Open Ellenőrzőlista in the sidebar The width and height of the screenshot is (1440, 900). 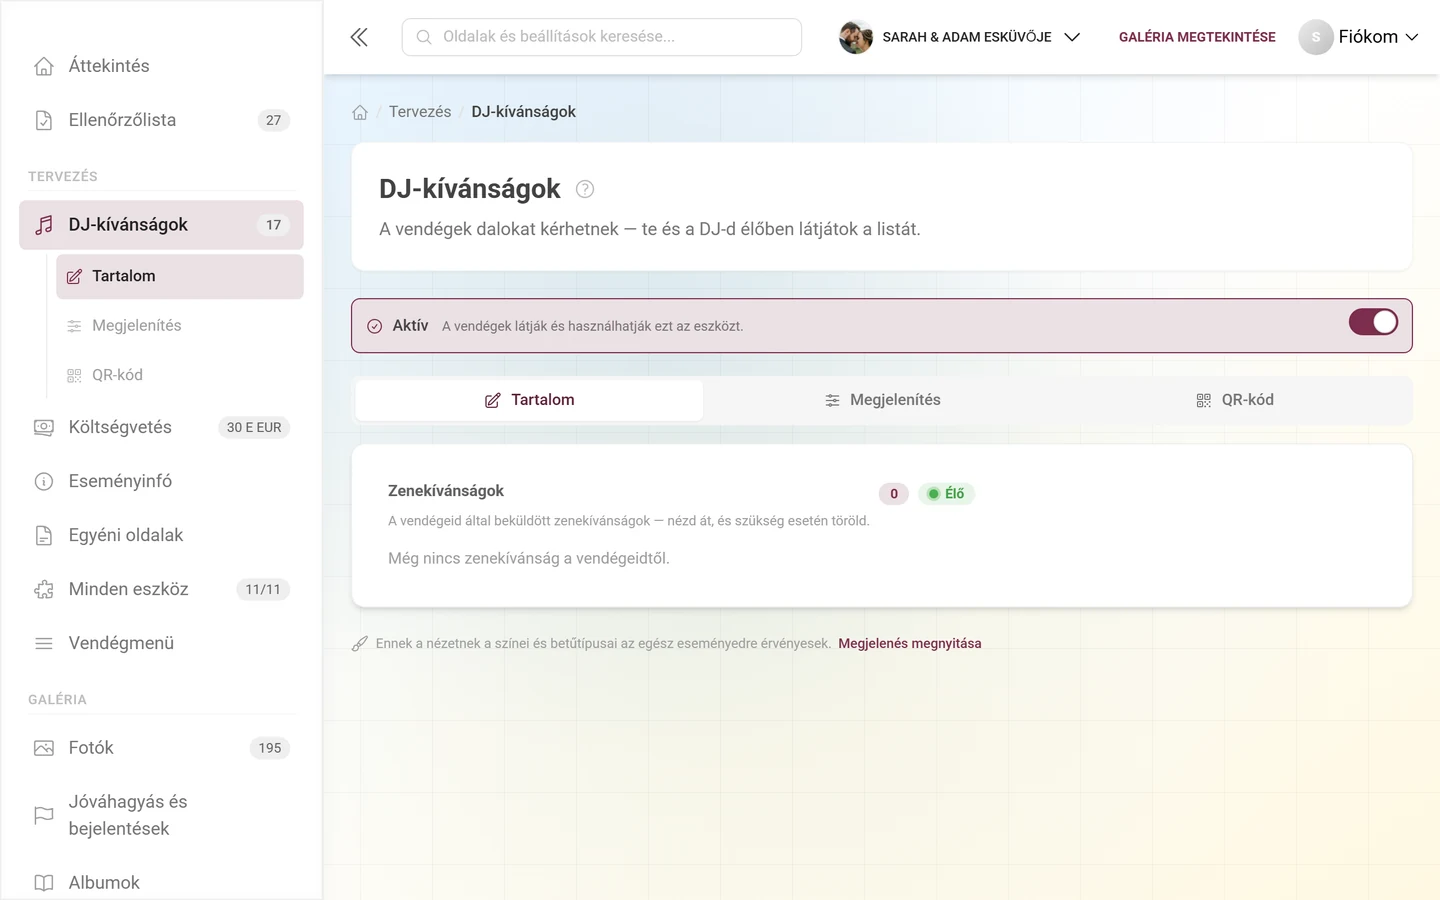point(161,120)
